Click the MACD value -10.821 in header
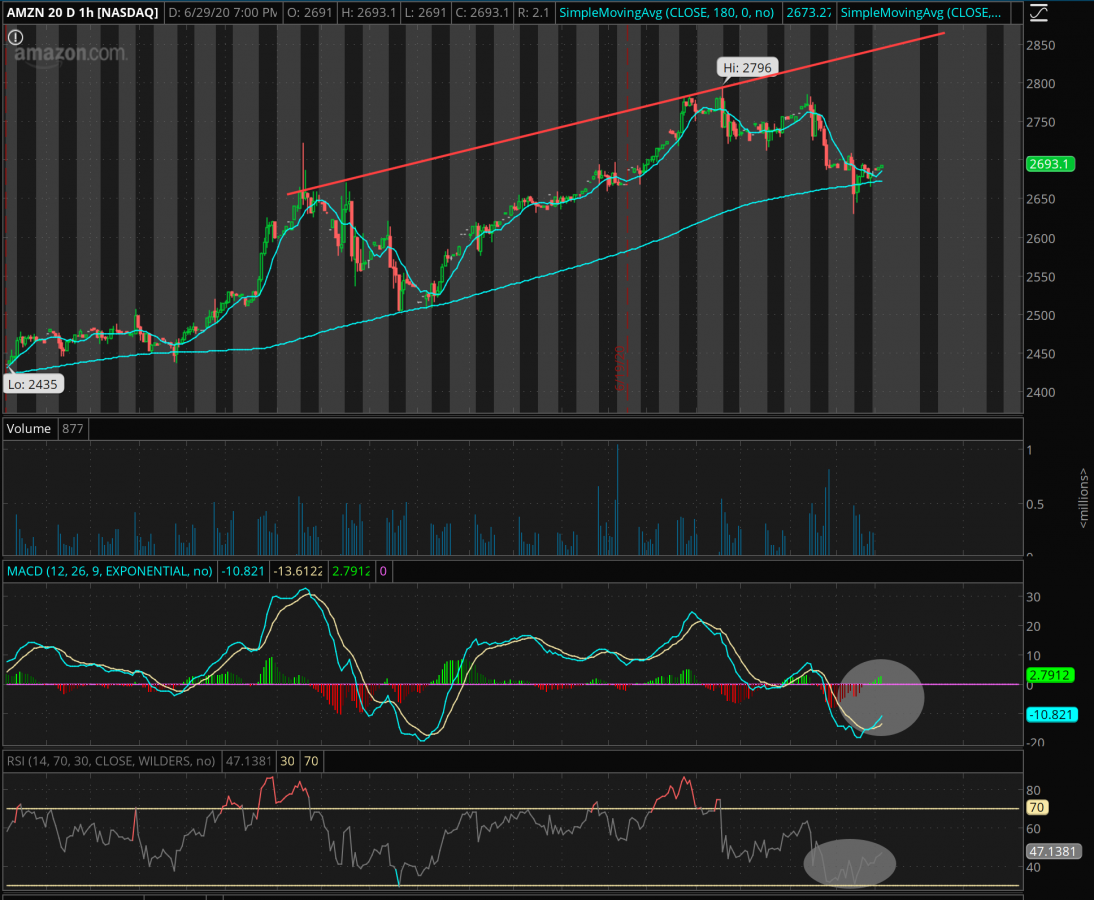 (x=243, y=571)
